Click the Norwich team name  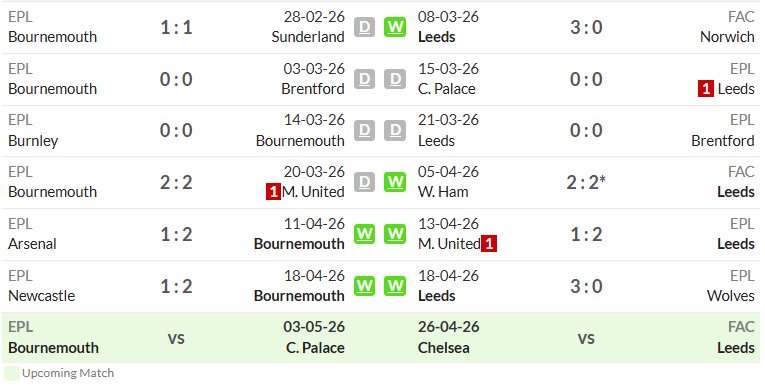(x=727, y=37)
